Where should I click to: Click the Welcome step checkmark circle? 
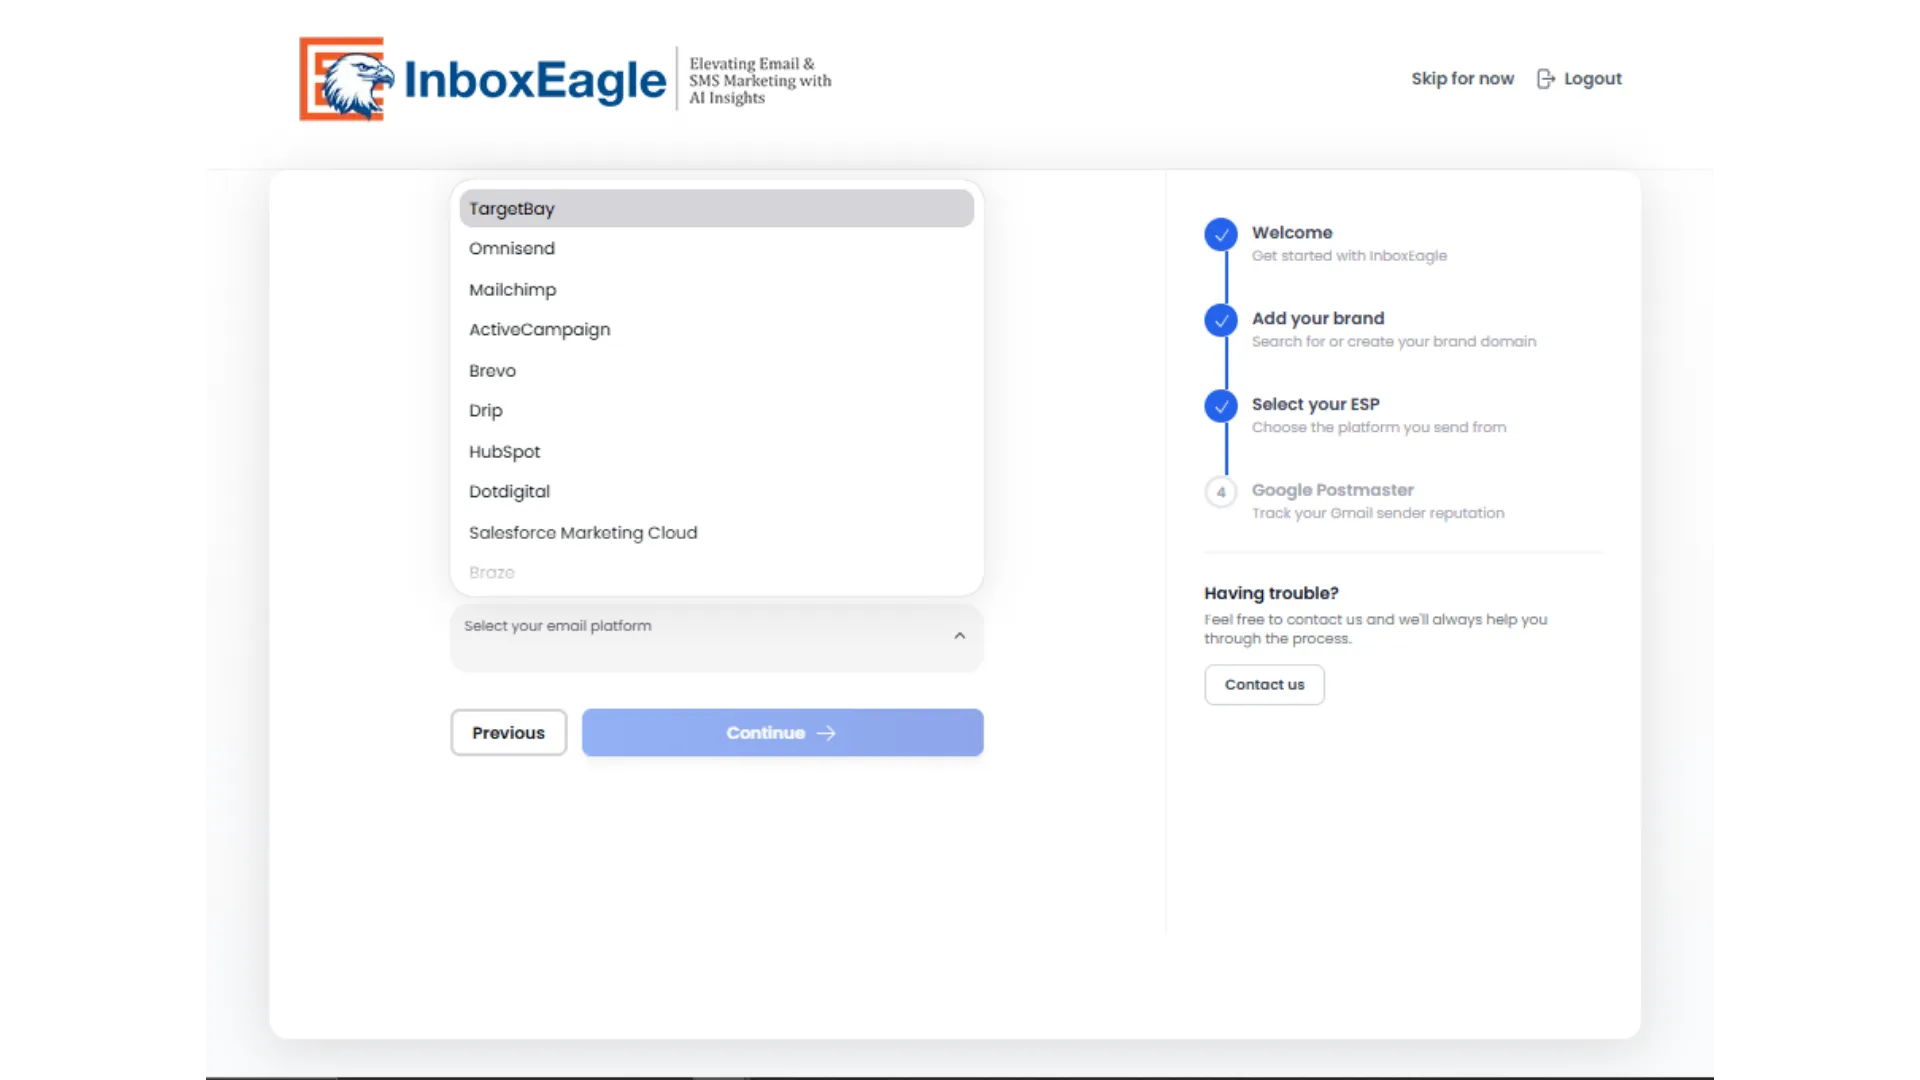pos(1220,234)
